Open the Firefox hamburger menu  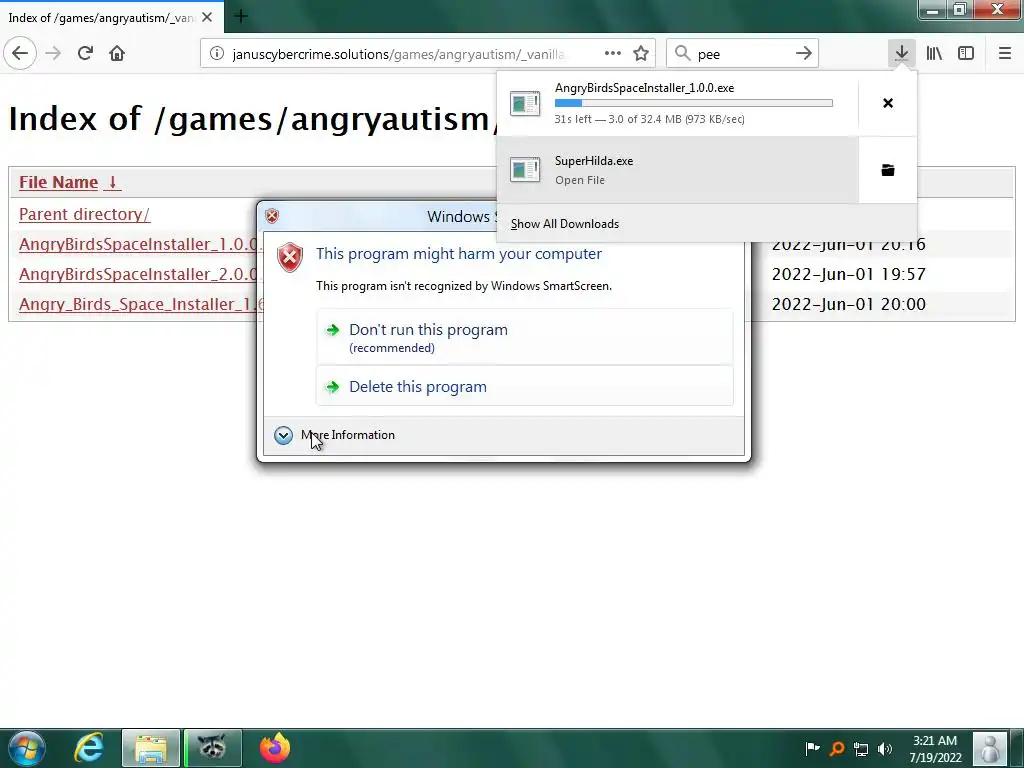pyautogui.click(x=1004, y=53)
